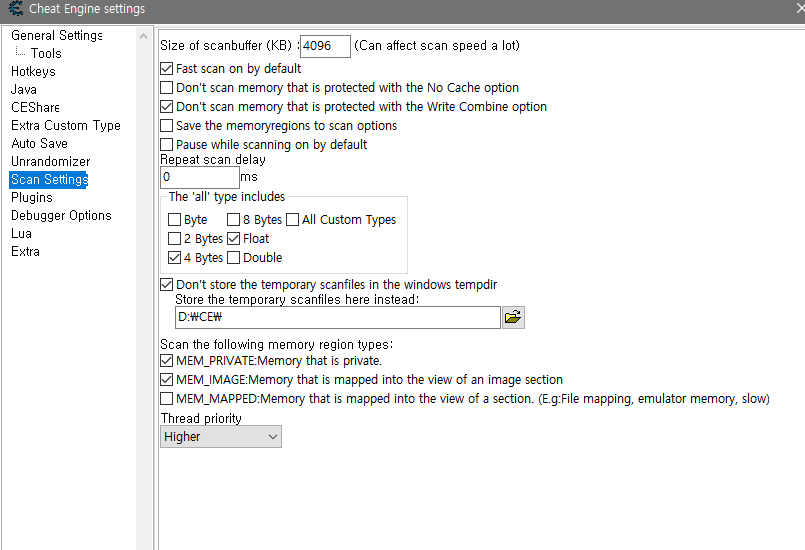The width and height of the screenshot is (805, 550).
Task: Click the Cheat Engine logo in title bar
Action: pos(15,9)
